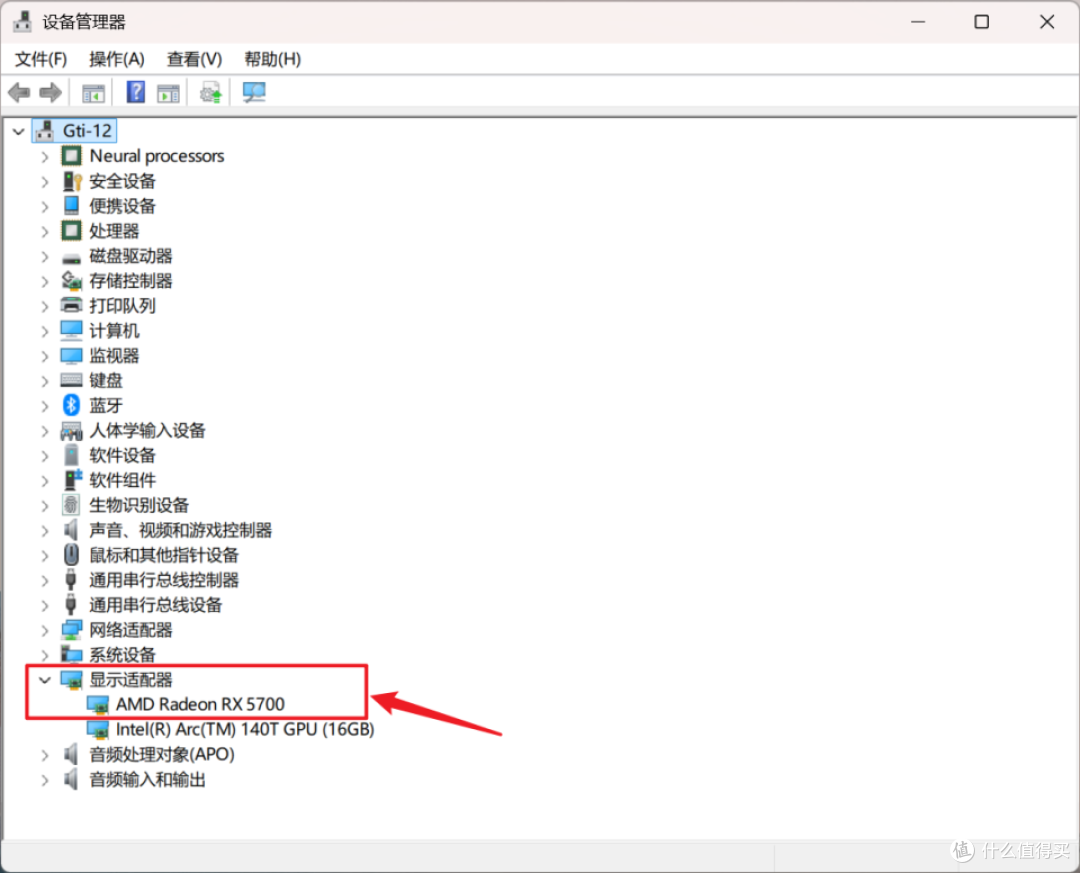Open the 操作(A) menu

click(x=116, y=59)
